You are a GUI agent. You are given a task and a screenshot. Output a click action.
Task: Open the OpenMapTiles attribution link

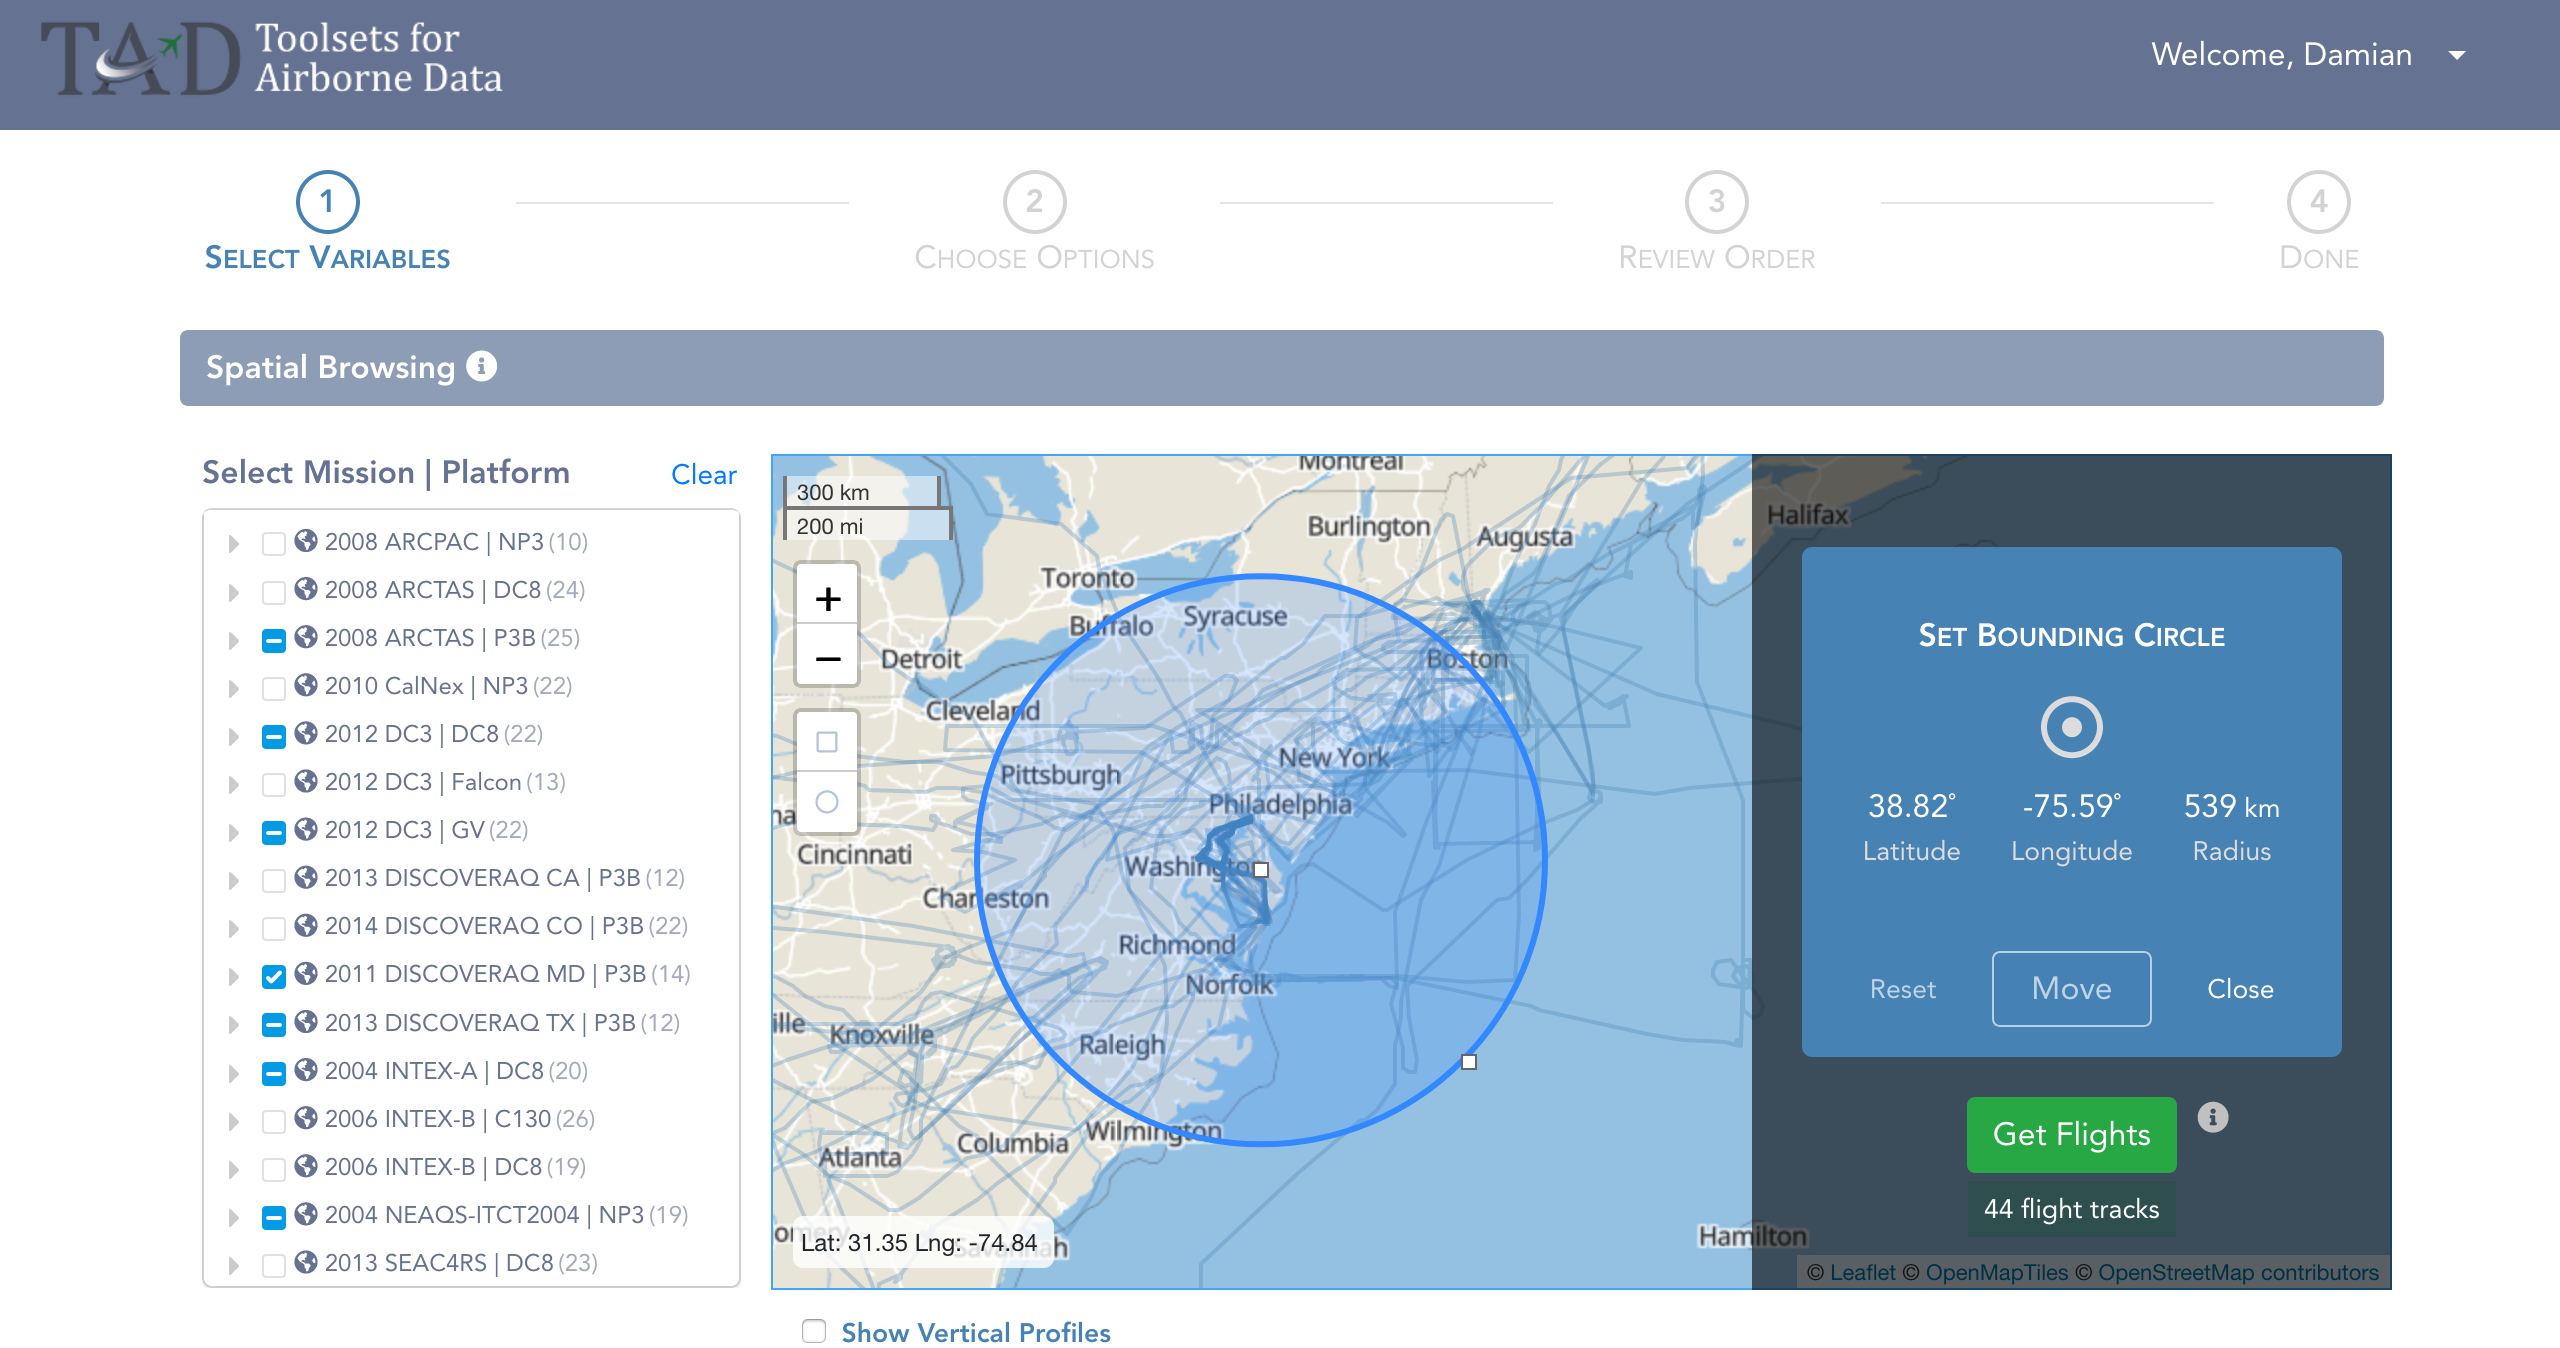pos(1996,1272)
